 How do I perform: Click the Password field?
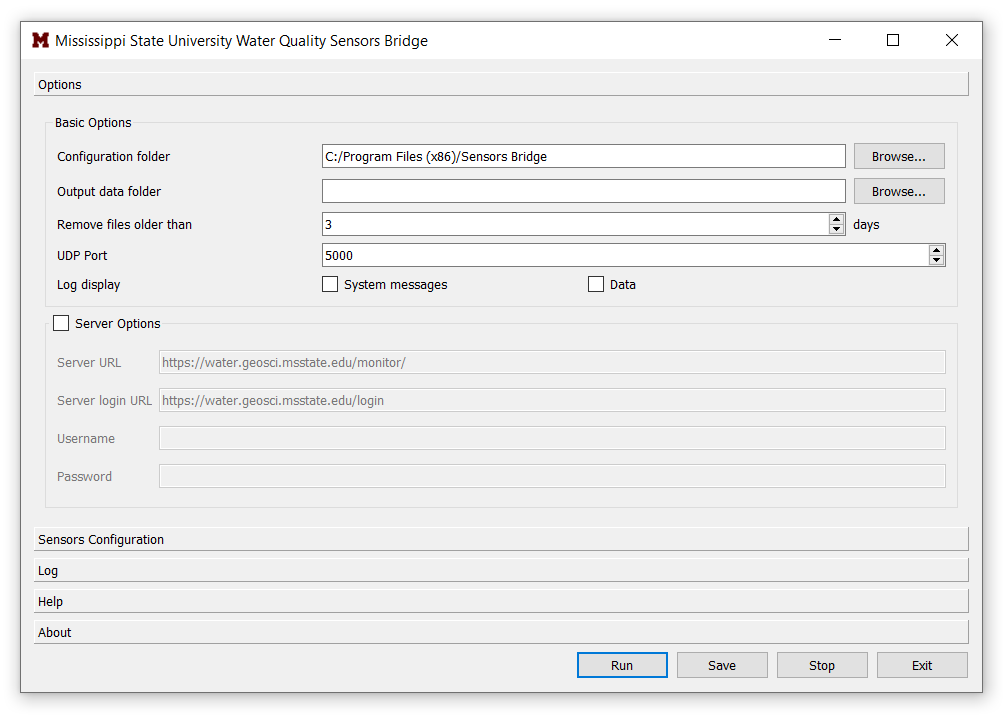552,476
